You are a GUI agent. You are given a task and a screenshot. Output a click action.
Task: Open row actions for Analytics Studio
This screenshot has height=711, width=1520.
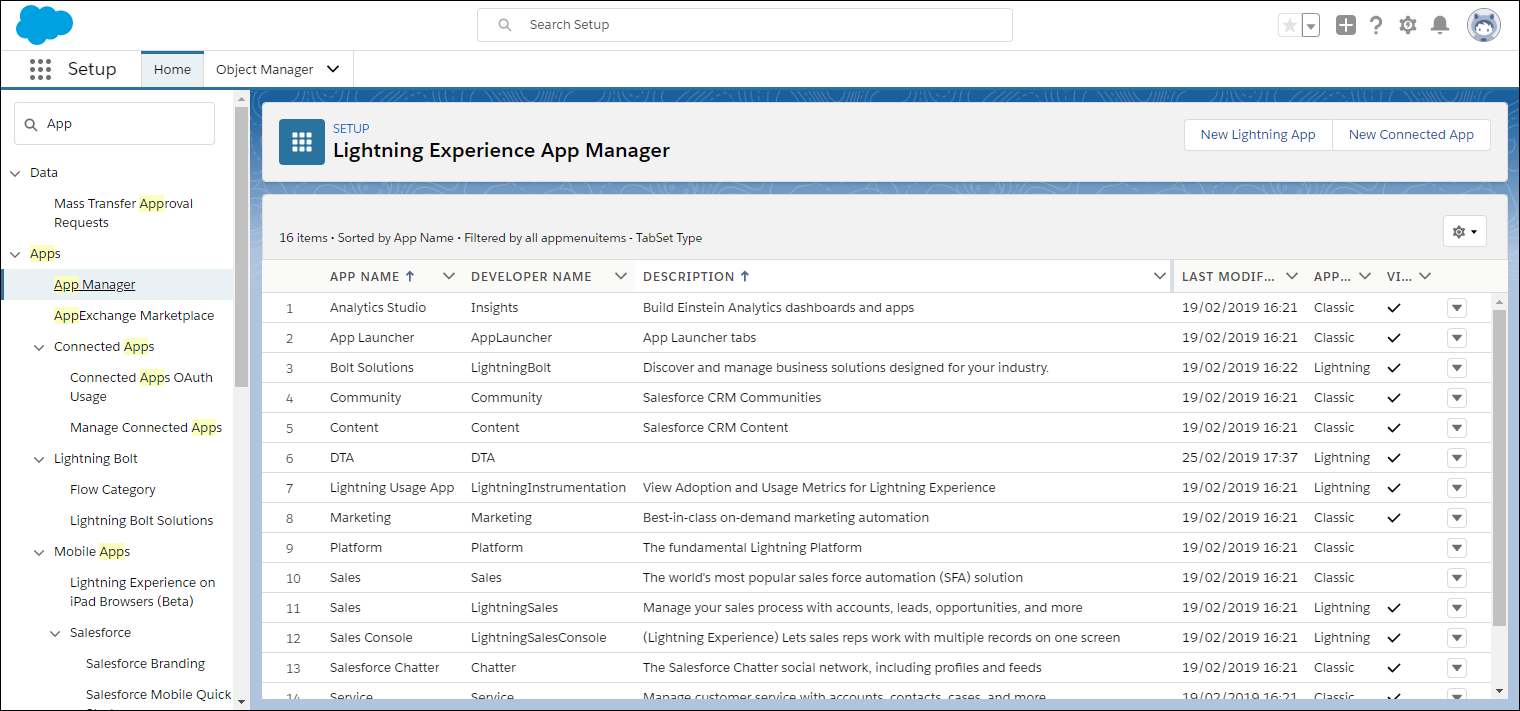(1457, 308)
